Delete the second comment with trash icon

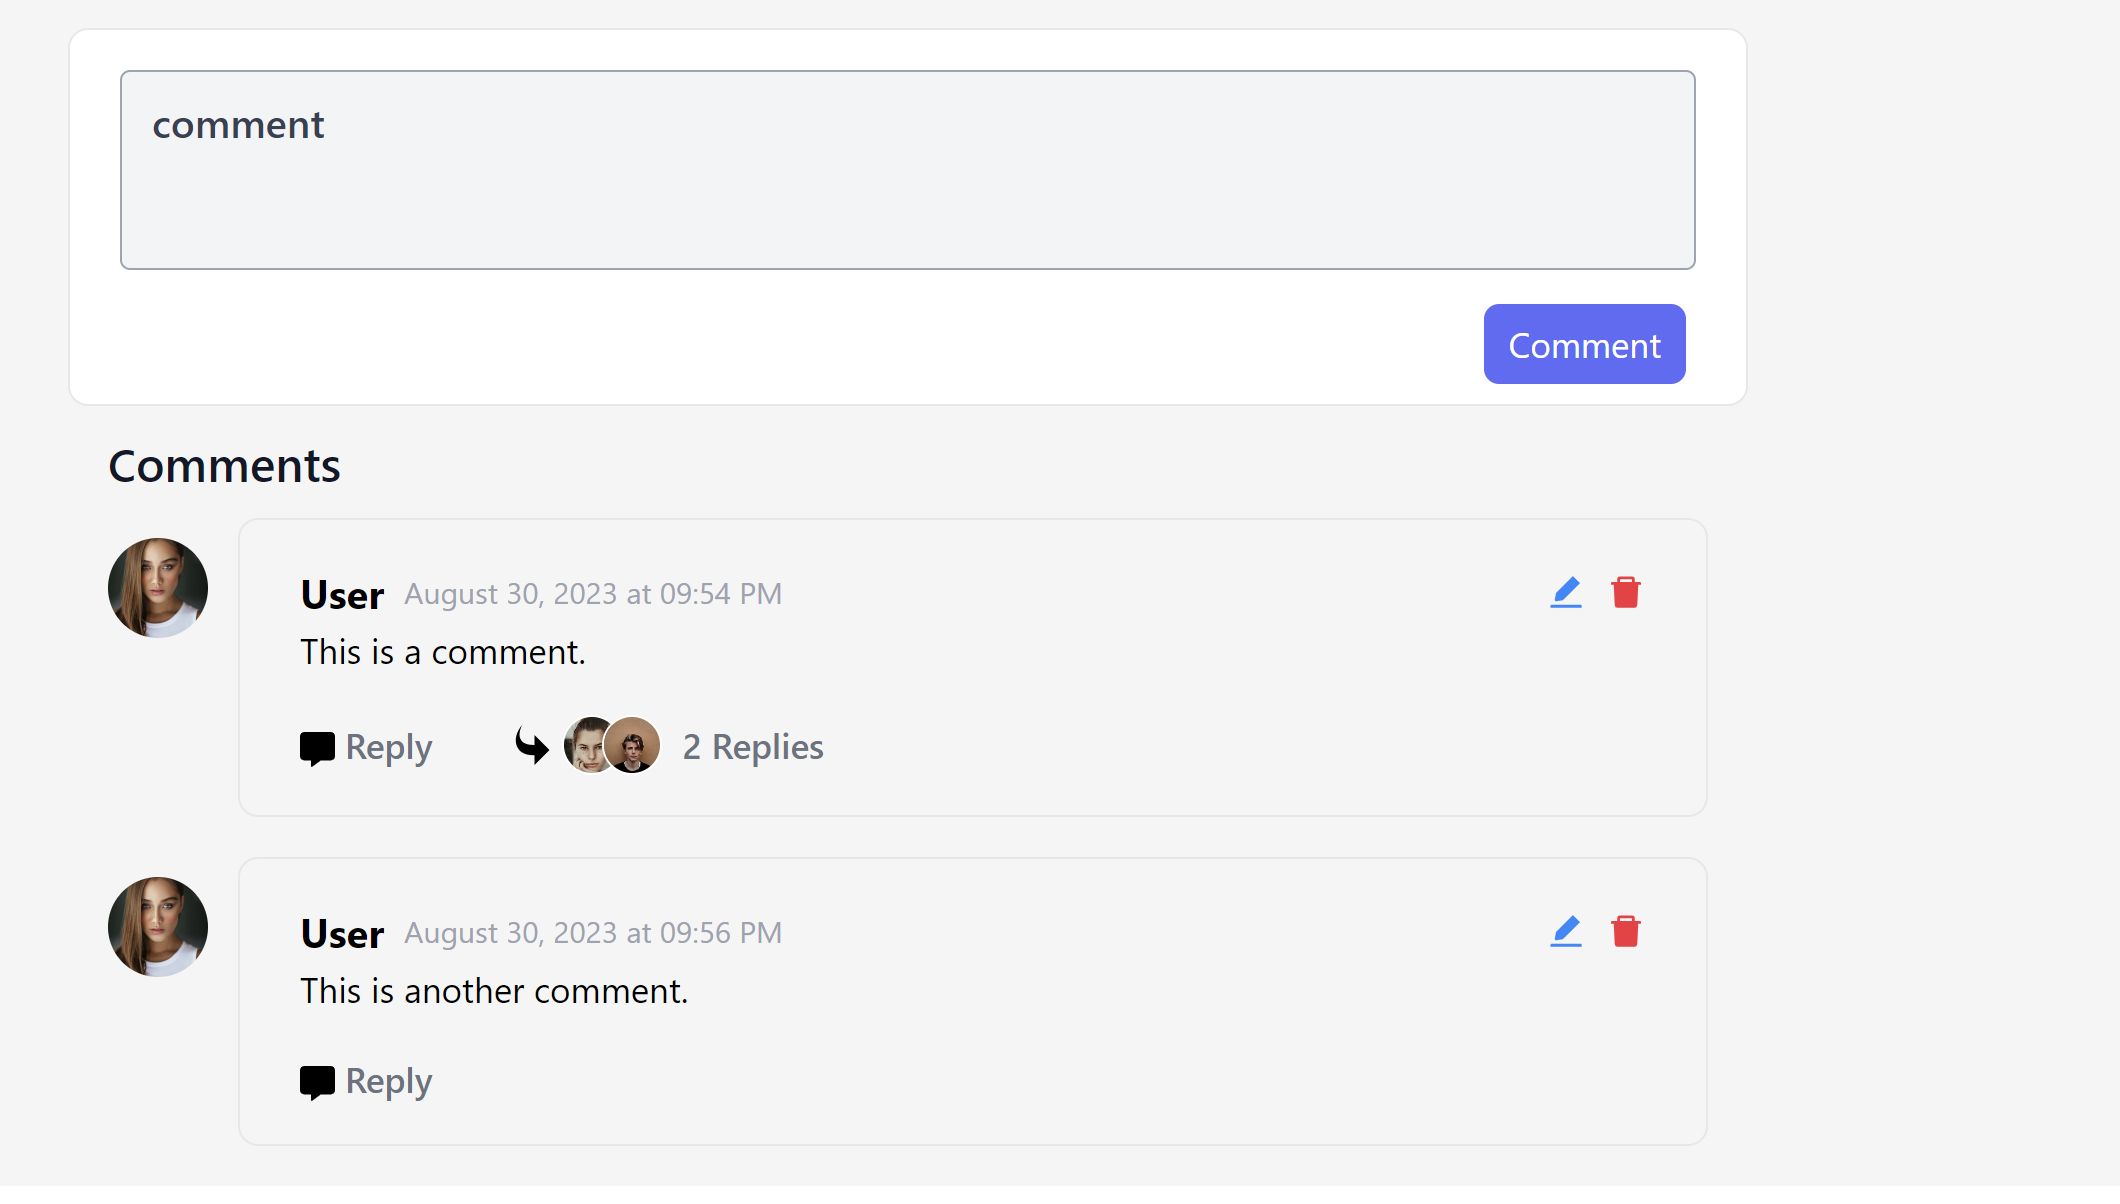(x=1625, y=931)
